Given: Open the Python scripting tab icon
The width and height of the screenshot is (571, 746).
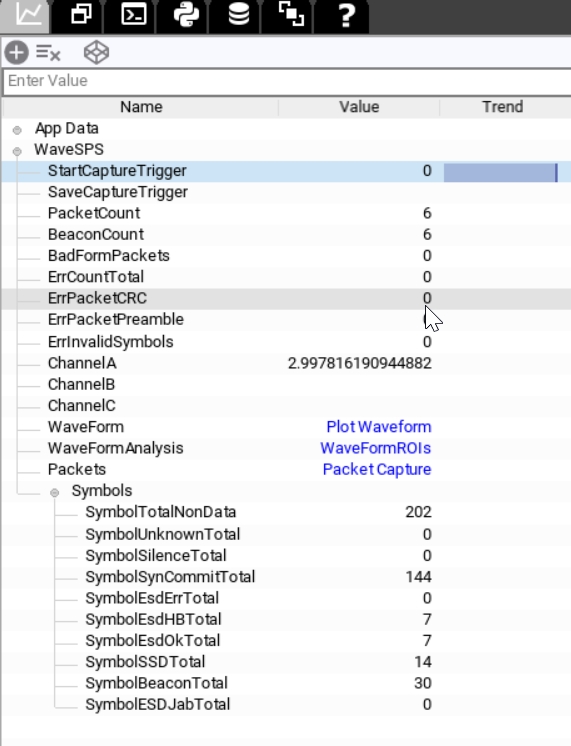Looking at the screenshot, I should (186, 15).
